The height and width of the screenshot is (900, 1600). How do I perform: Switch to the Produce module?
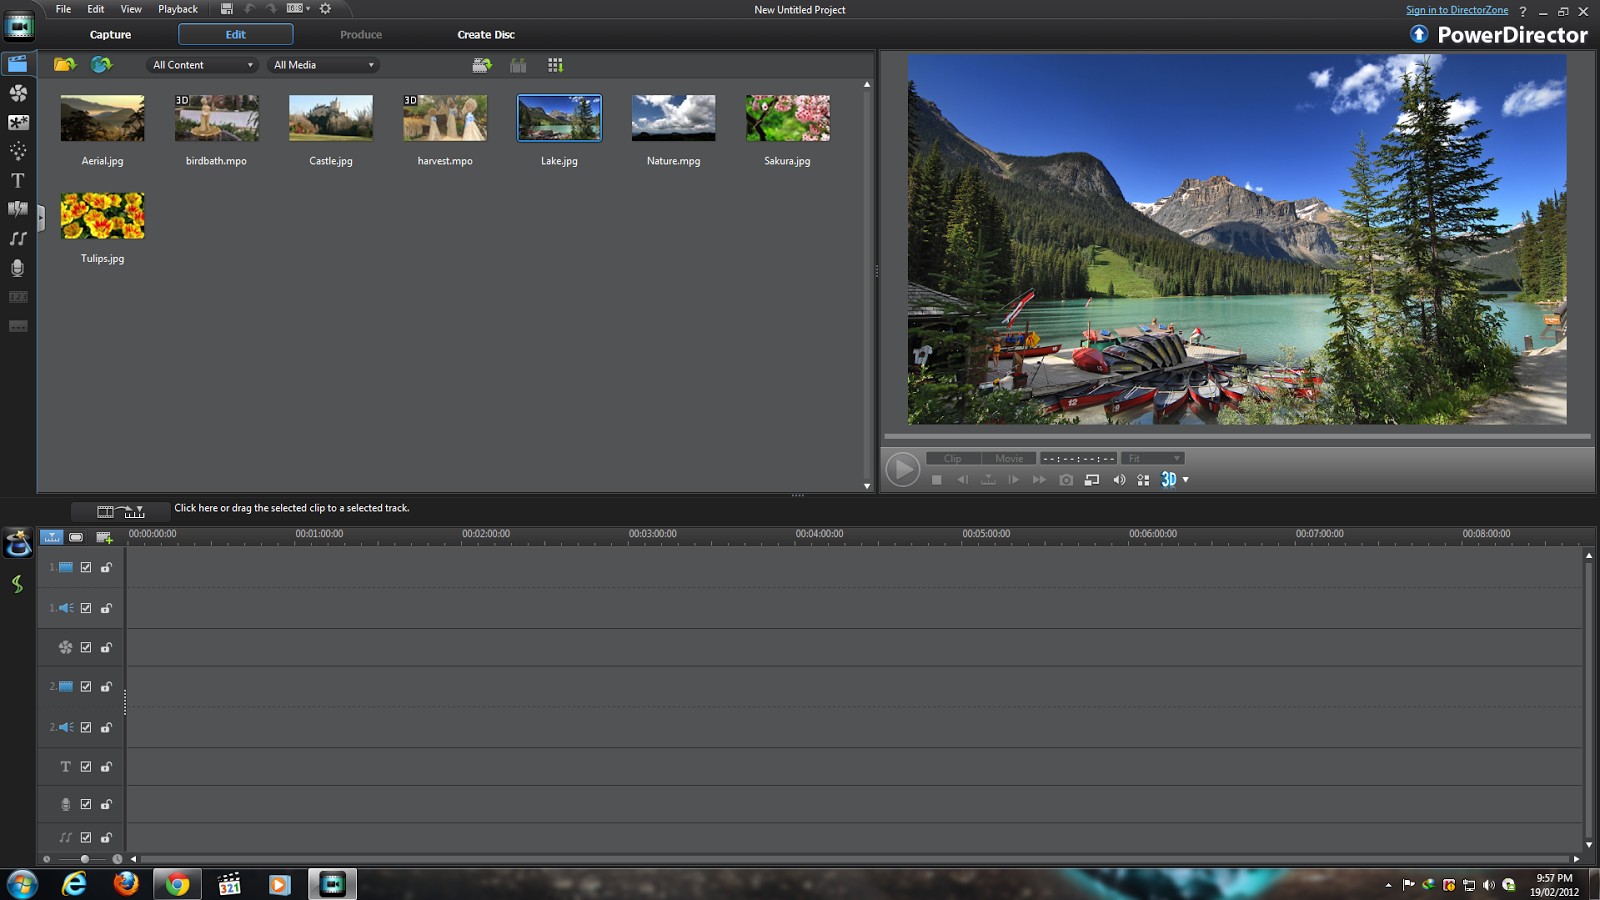point(361,34)
